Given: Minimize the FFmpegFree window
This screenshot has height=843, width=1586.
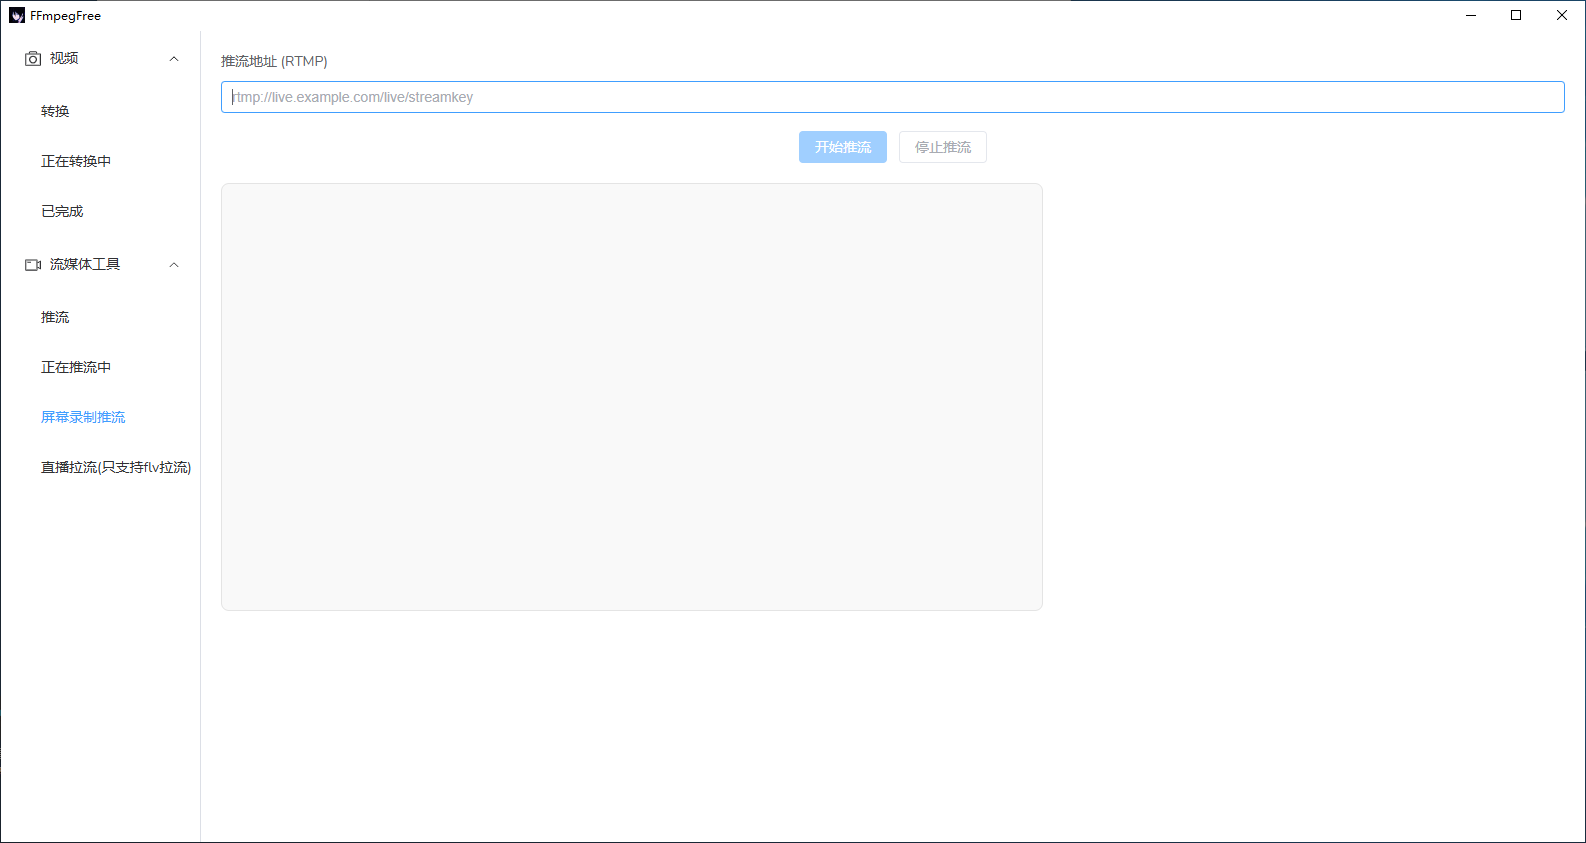Looking at the screenshot, I should tap(1471, 15).
